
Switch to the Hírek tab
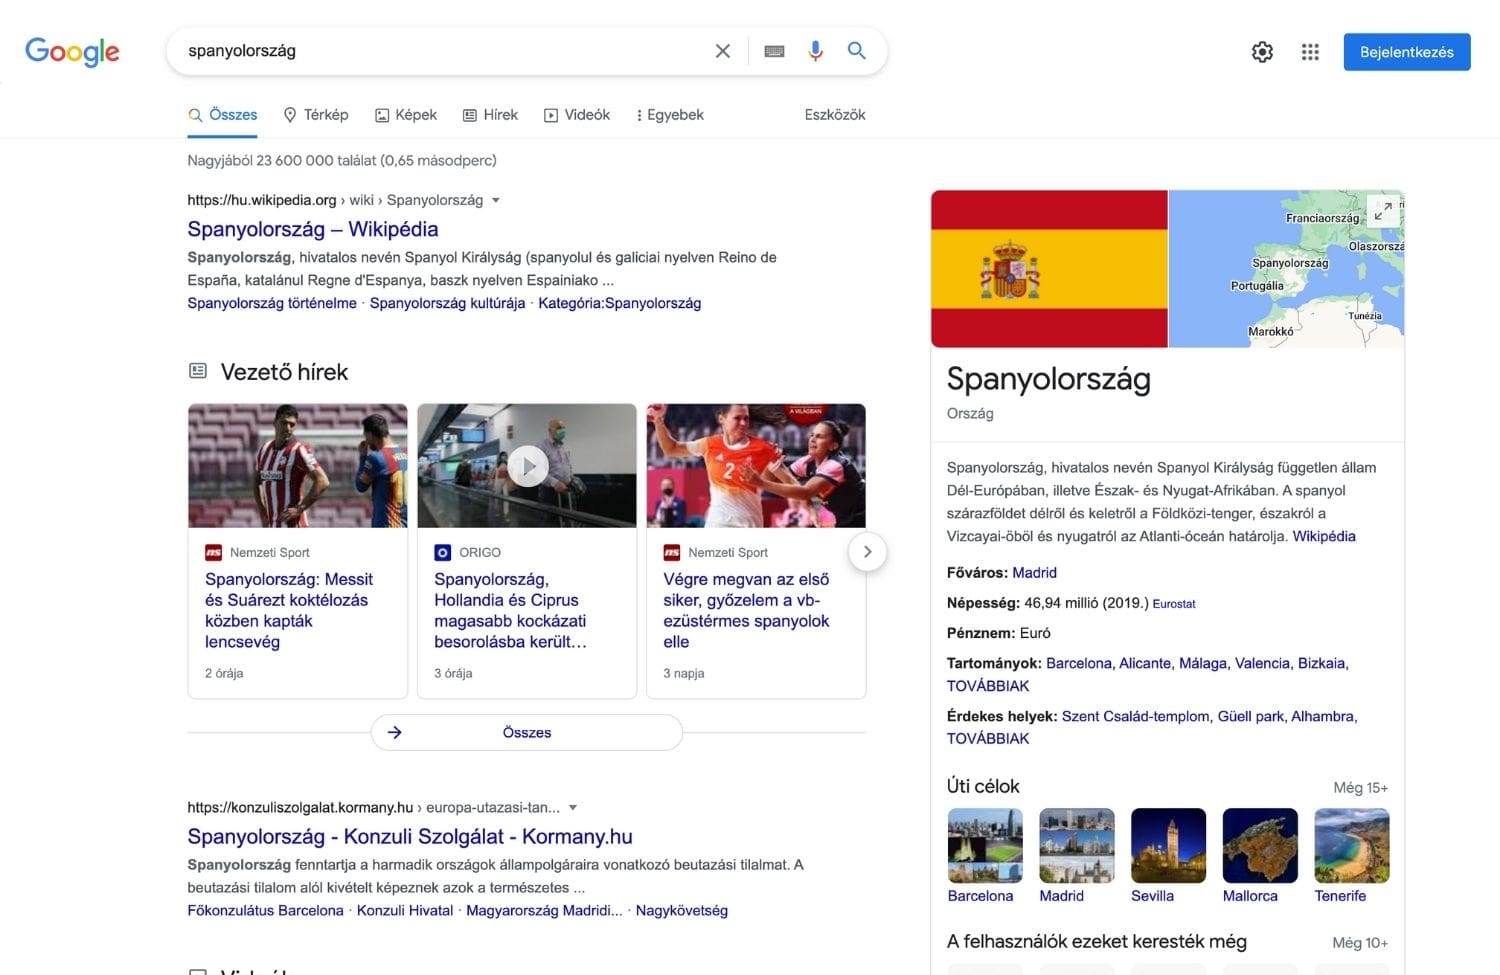pyautogui.click(x=490, y=115)
